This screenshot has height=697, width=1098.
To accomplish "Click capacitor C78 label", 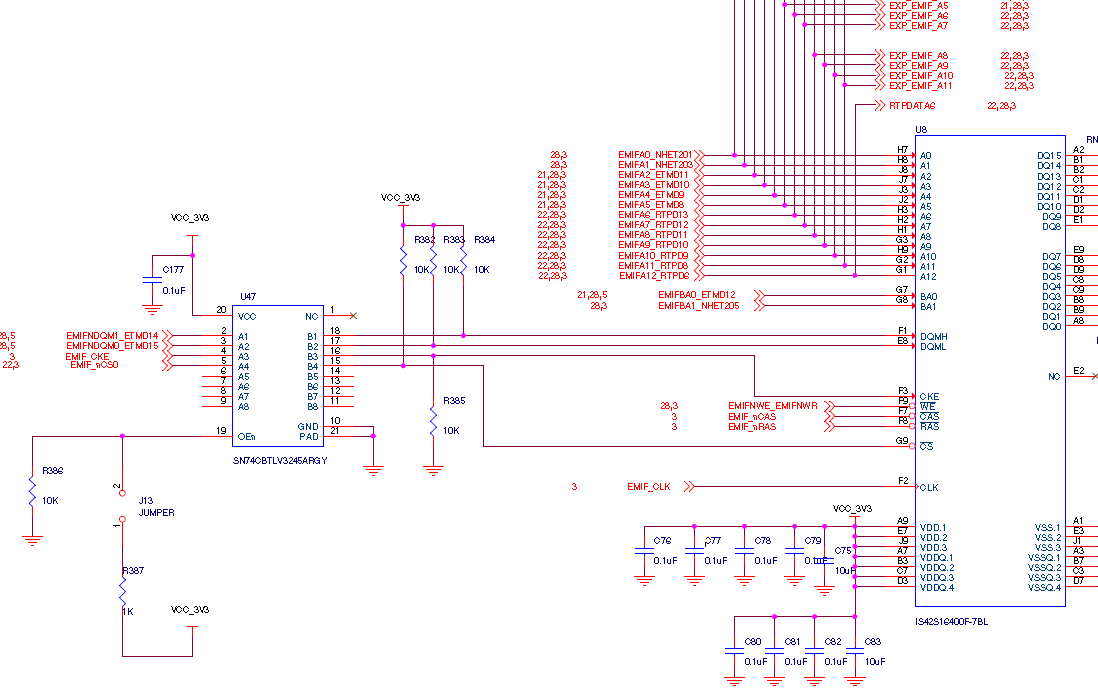I will pyautogui.click(x=763, y=541).
